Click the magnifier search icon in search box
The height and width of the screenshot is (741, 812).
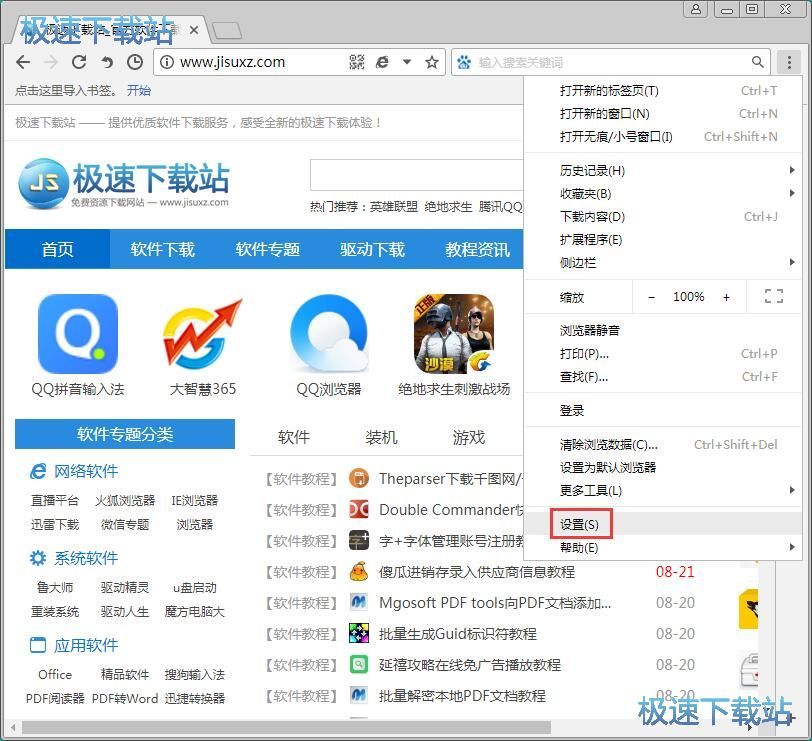pos(758,62)
